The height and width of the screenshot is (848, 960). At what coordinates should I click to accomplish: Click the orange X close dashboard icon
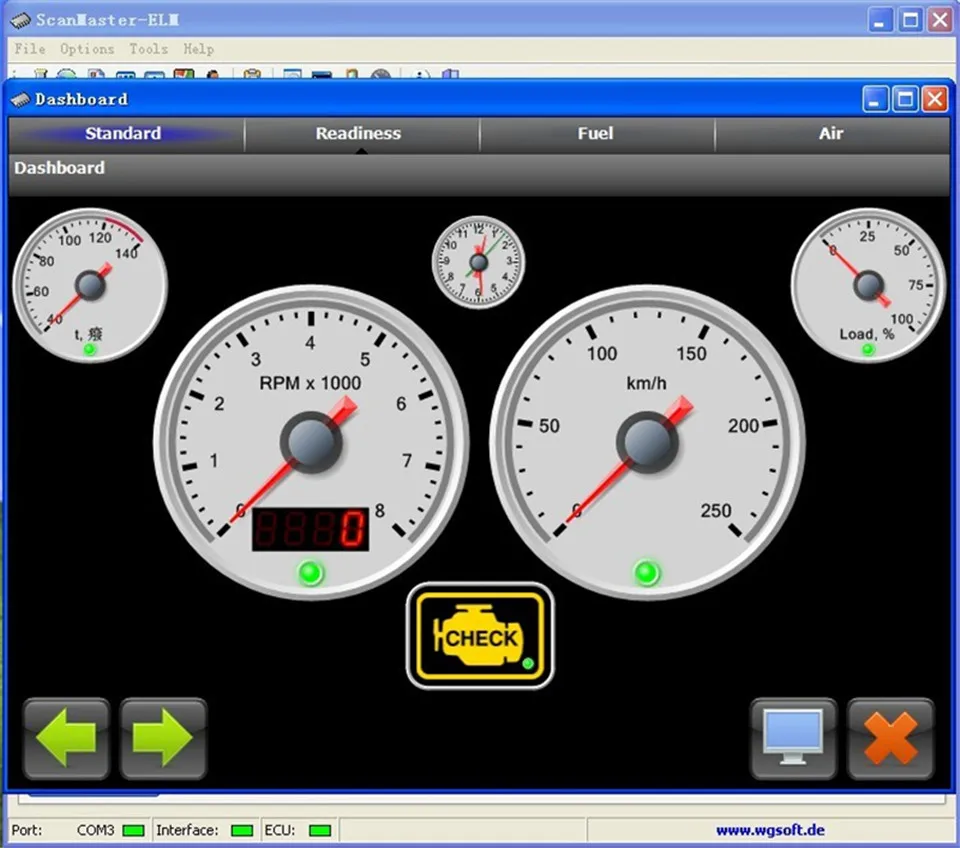point(890,739)
